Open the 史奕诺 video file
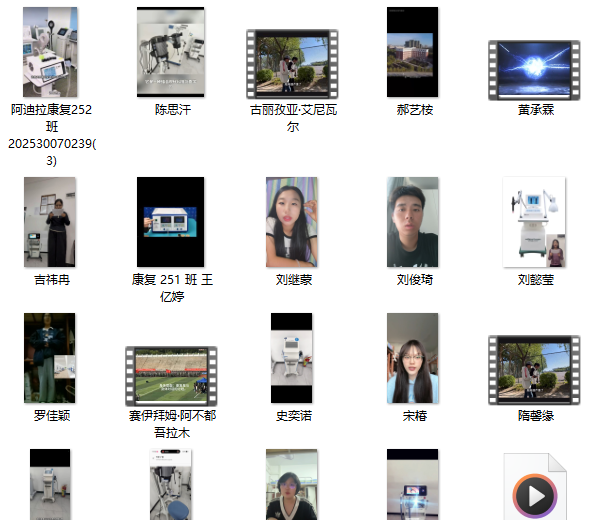The width and height of the screenshot is (606, 532). coord(292,357)
